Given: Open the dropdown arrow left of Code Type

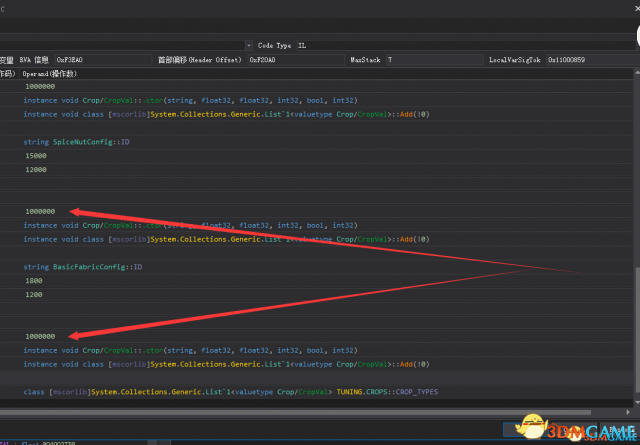Looking at the screenshot, I should pos(249,45).
